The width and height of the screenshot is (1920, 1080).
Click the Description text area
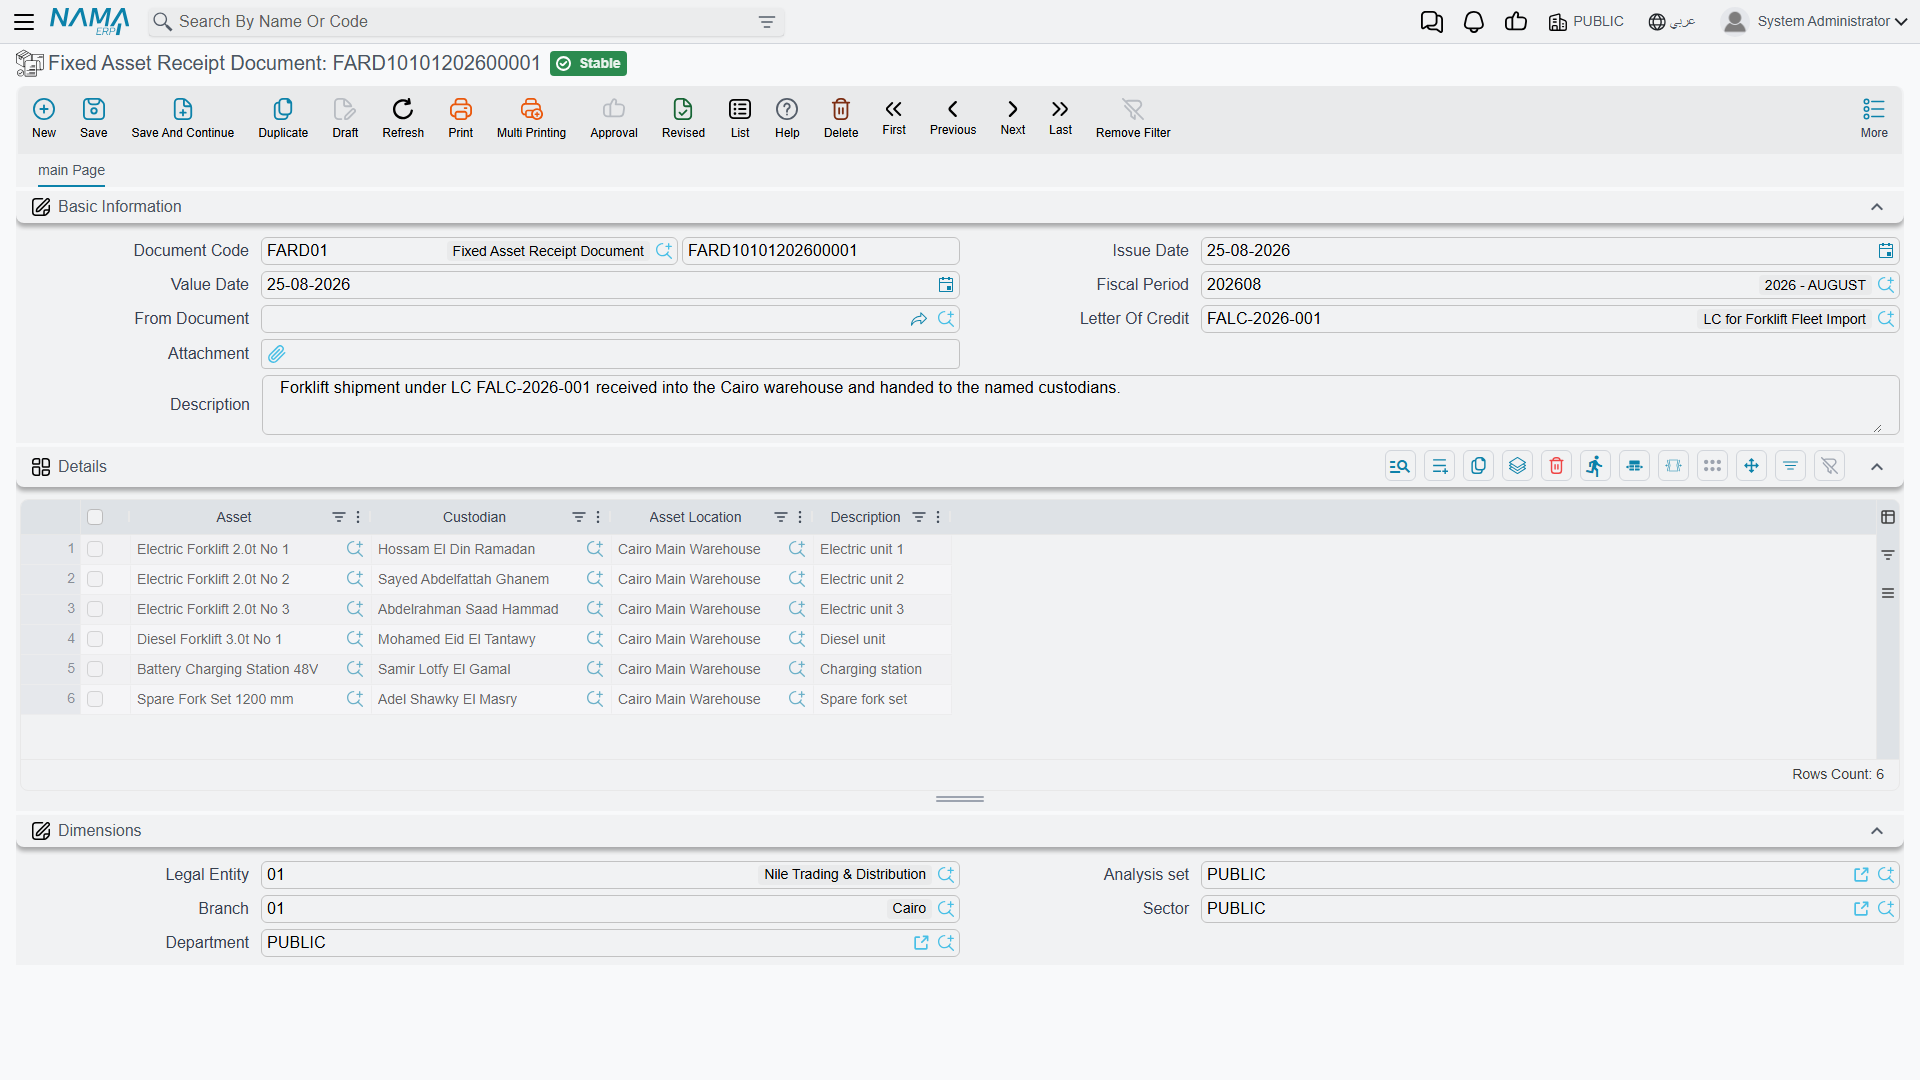(1080, 405)
